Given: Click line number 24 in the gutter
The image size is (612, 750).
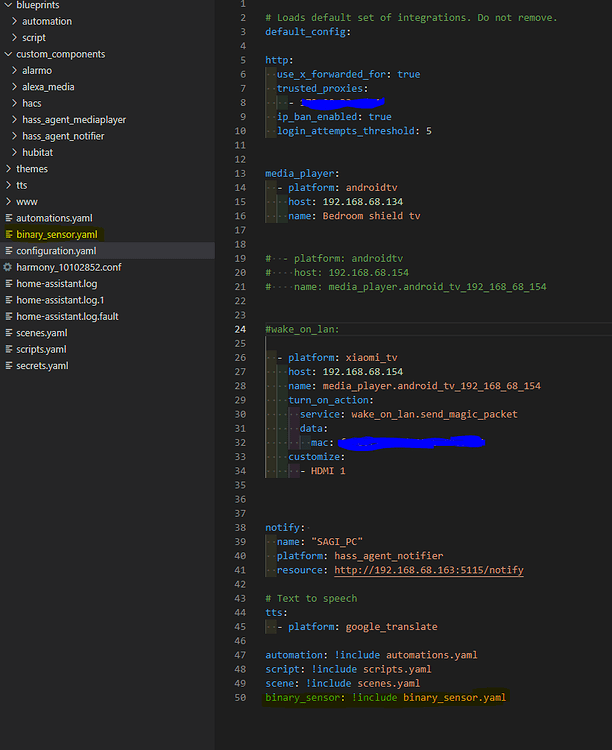Looking at the screenshot, I should 240,330.
